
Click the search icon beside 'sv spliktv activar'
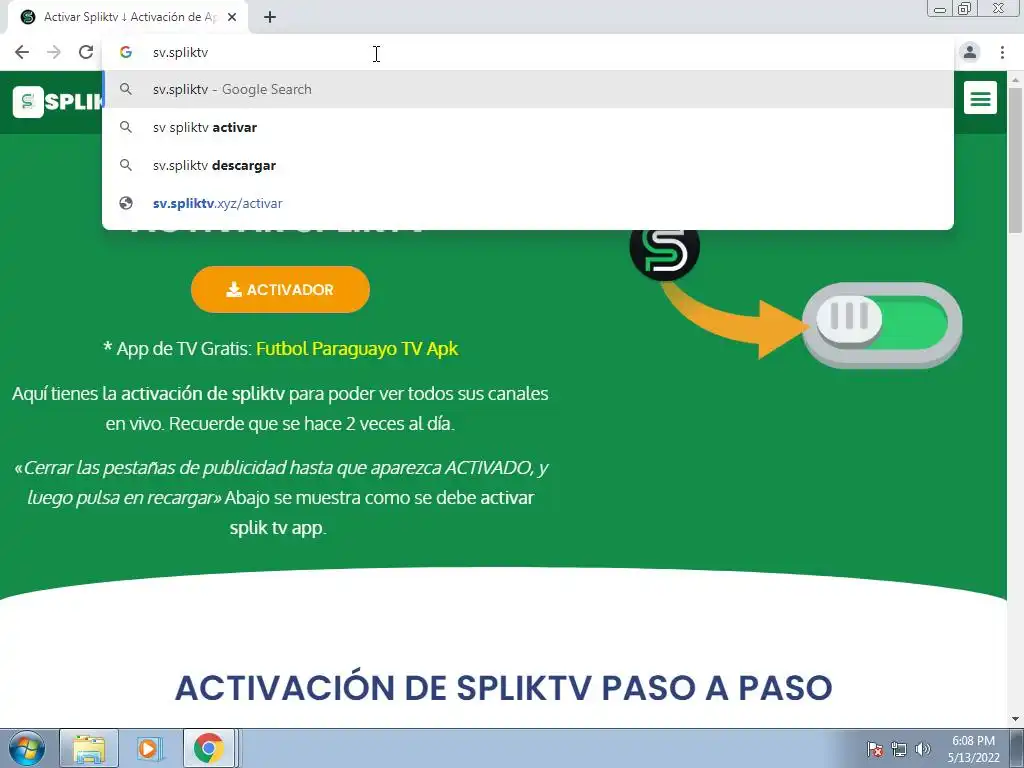pyautogui.click(x=126, y=127)
